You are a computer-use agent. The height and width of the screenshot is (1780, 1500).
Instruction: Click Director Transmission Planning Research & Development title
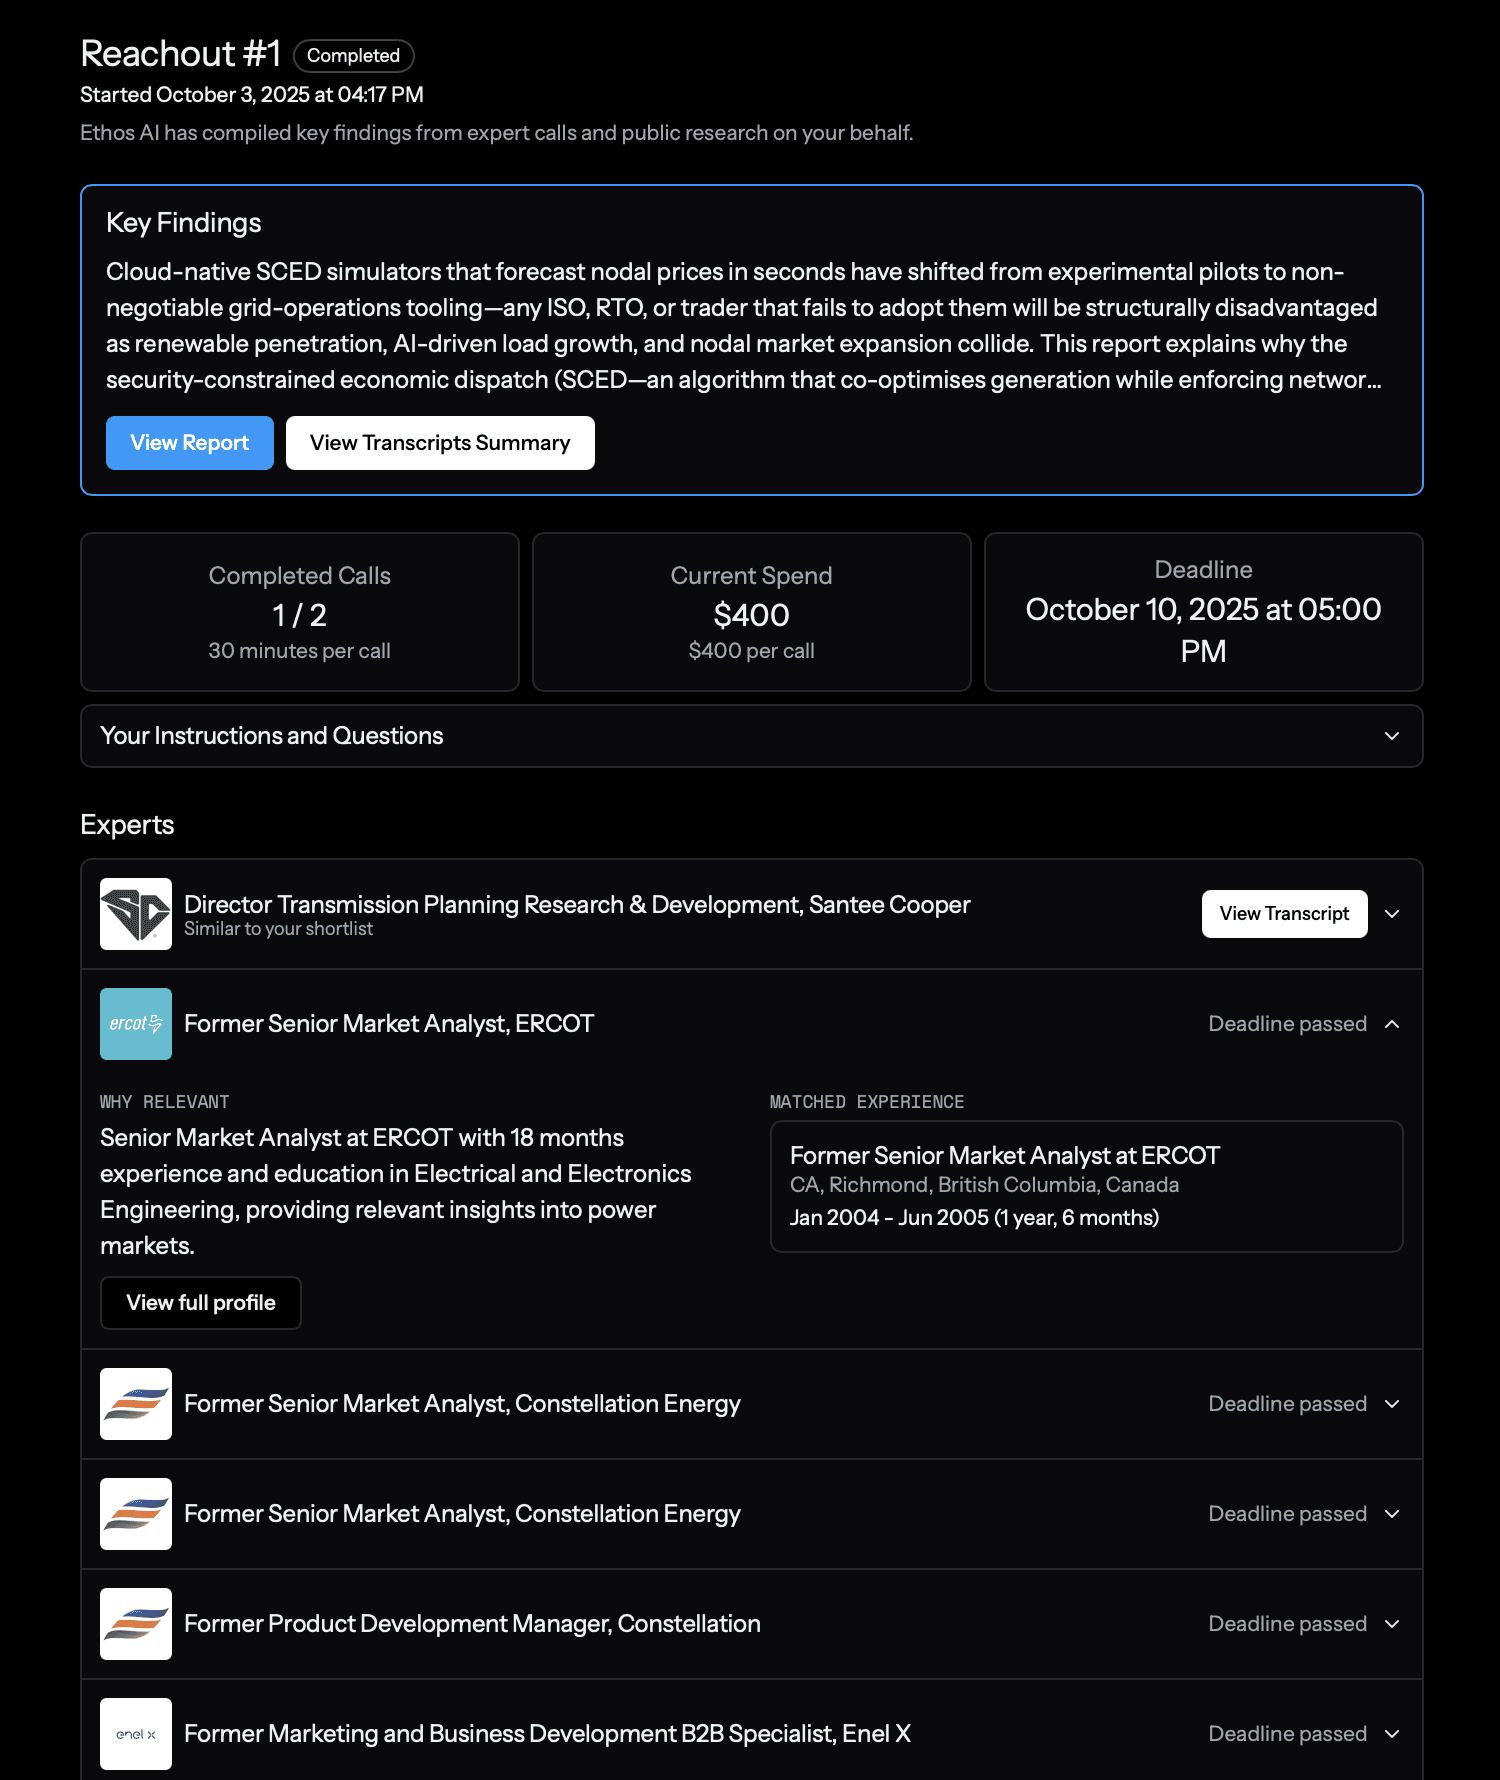point(577,904)
